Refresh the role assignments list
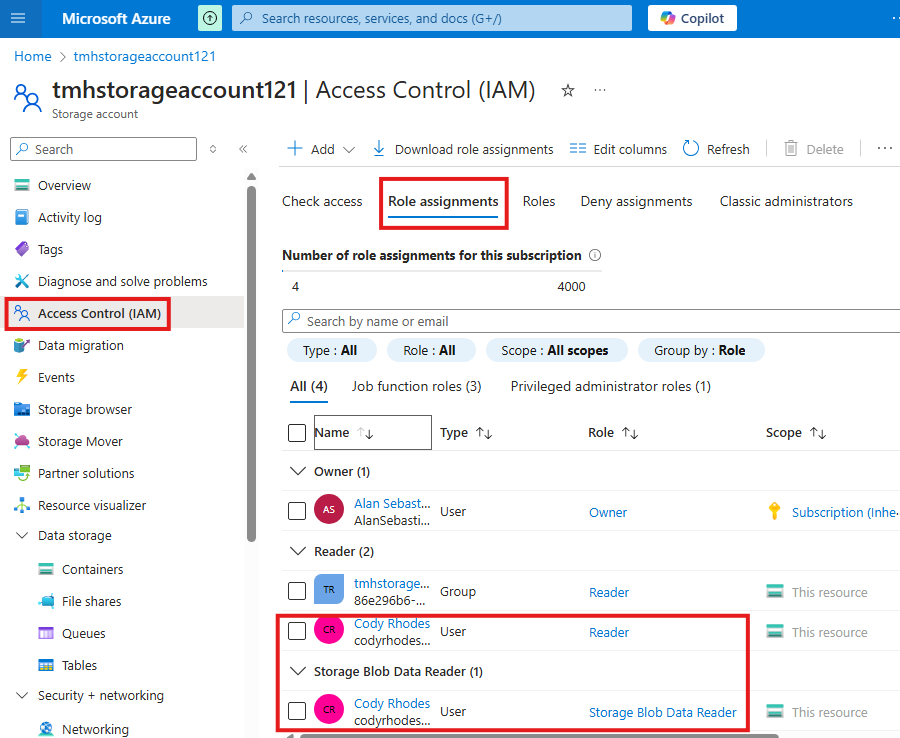The image size is (900, 738). click(x=716, y=149)
